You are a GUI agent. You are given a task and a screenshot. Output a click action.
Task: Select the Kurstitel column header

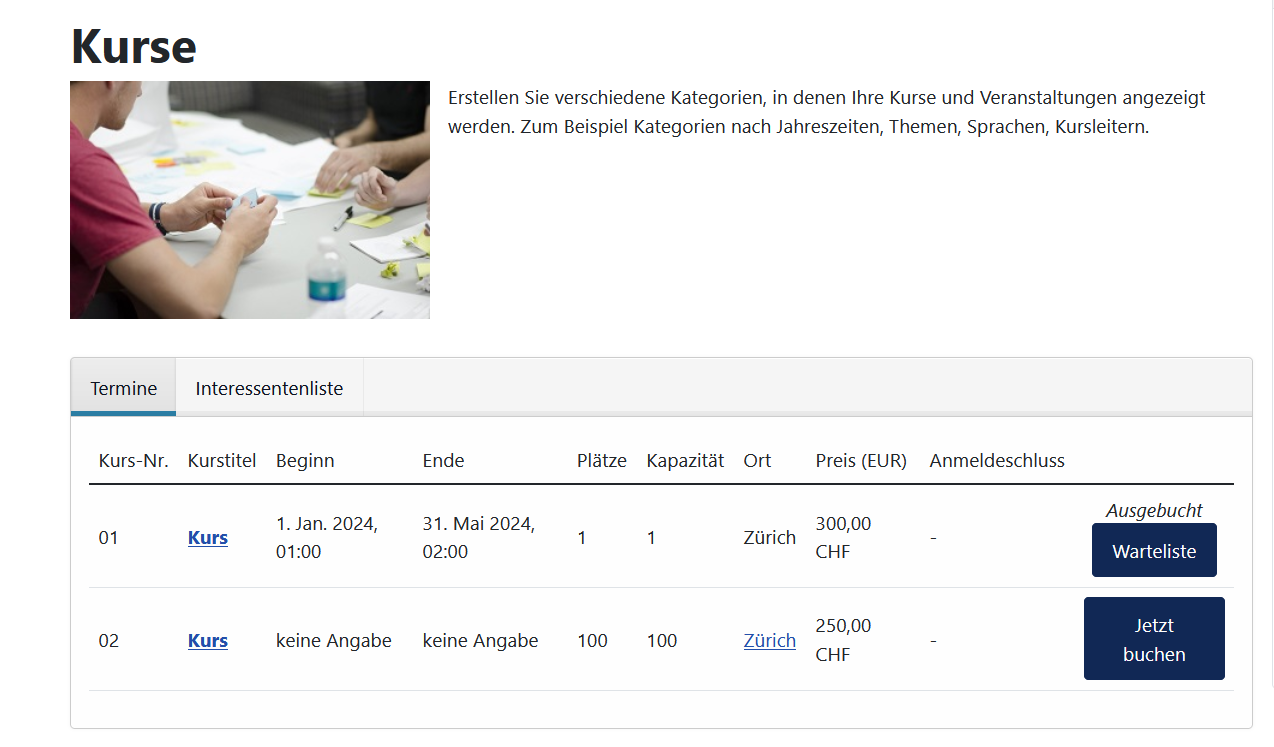tap(222, 461)
